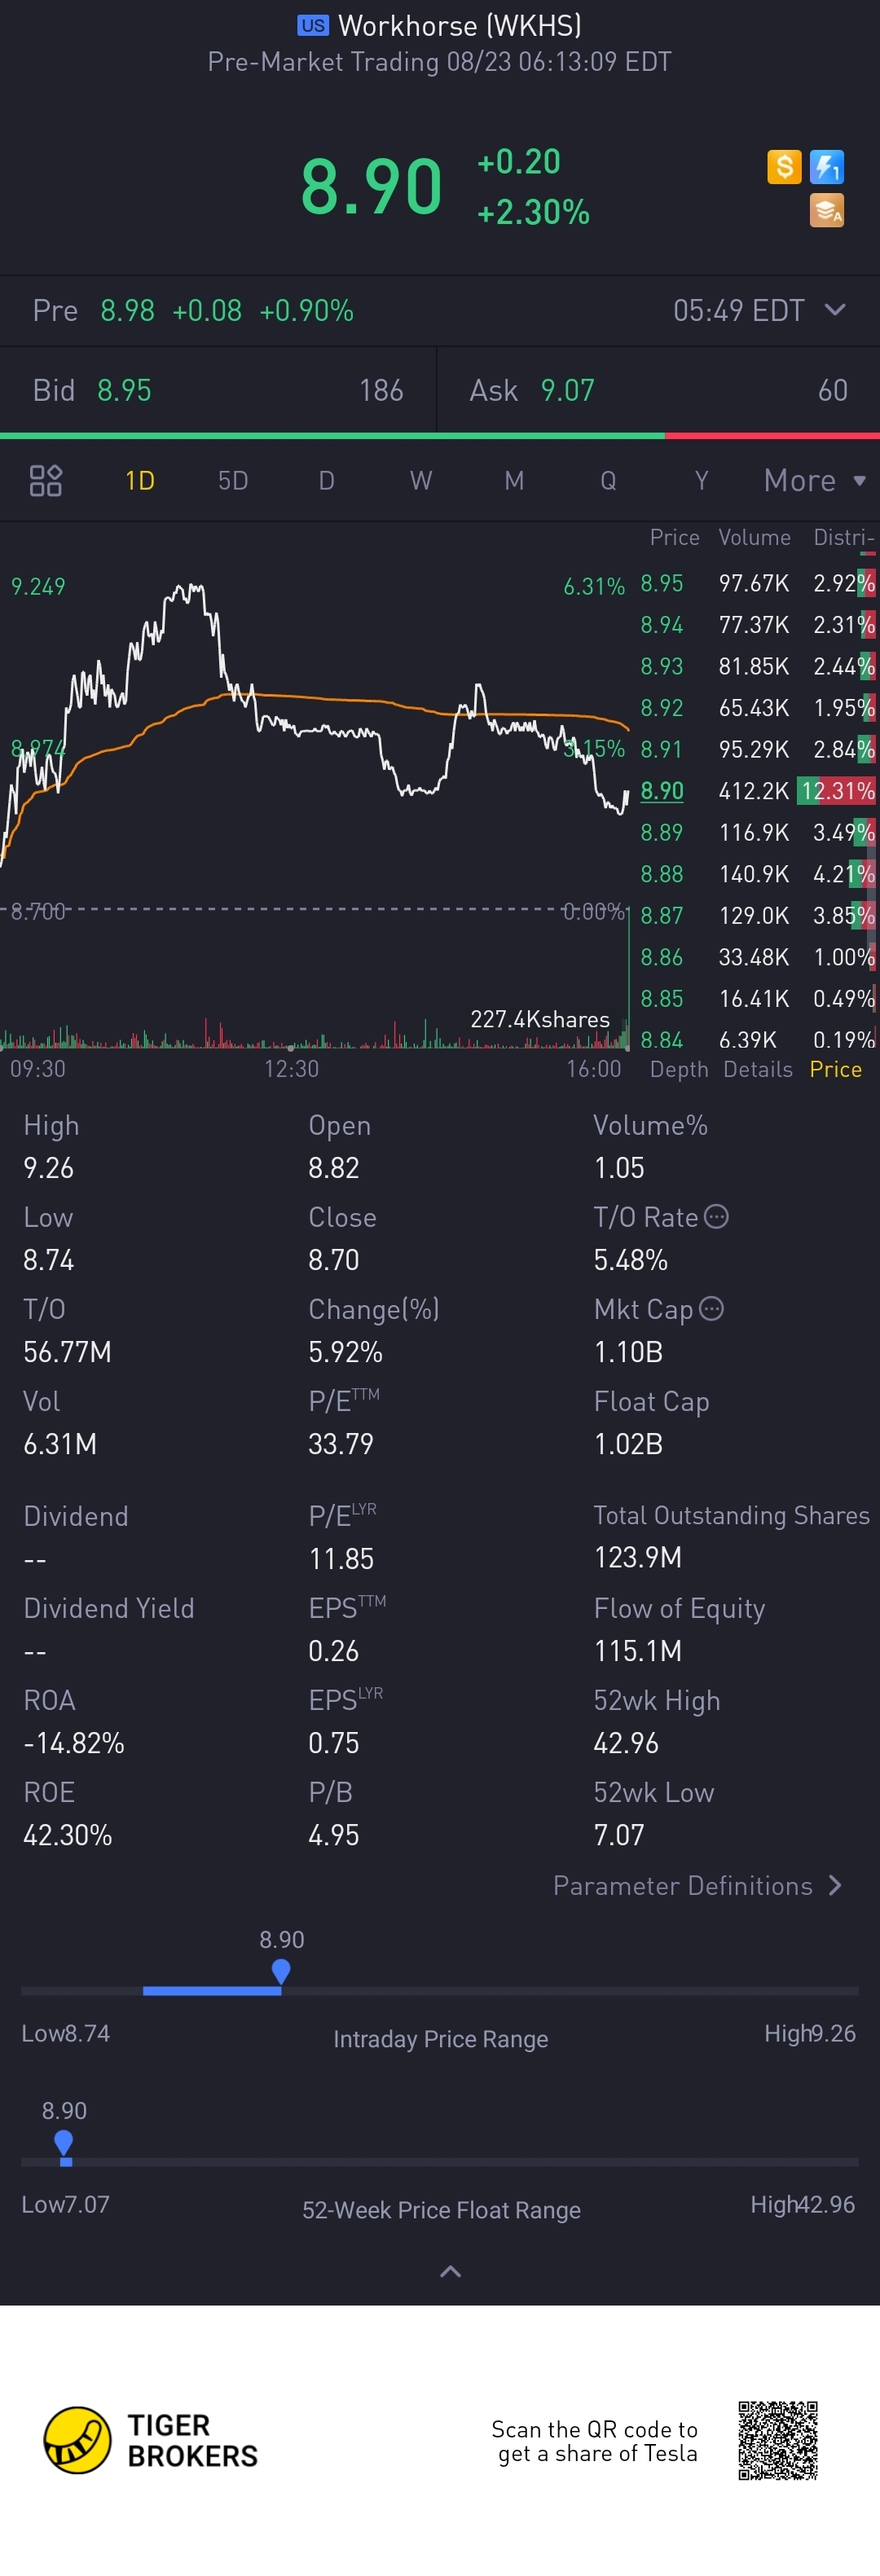880x2576 pixels.
Task: Switch to the D daily chart tab
Action: pos(326,481)
